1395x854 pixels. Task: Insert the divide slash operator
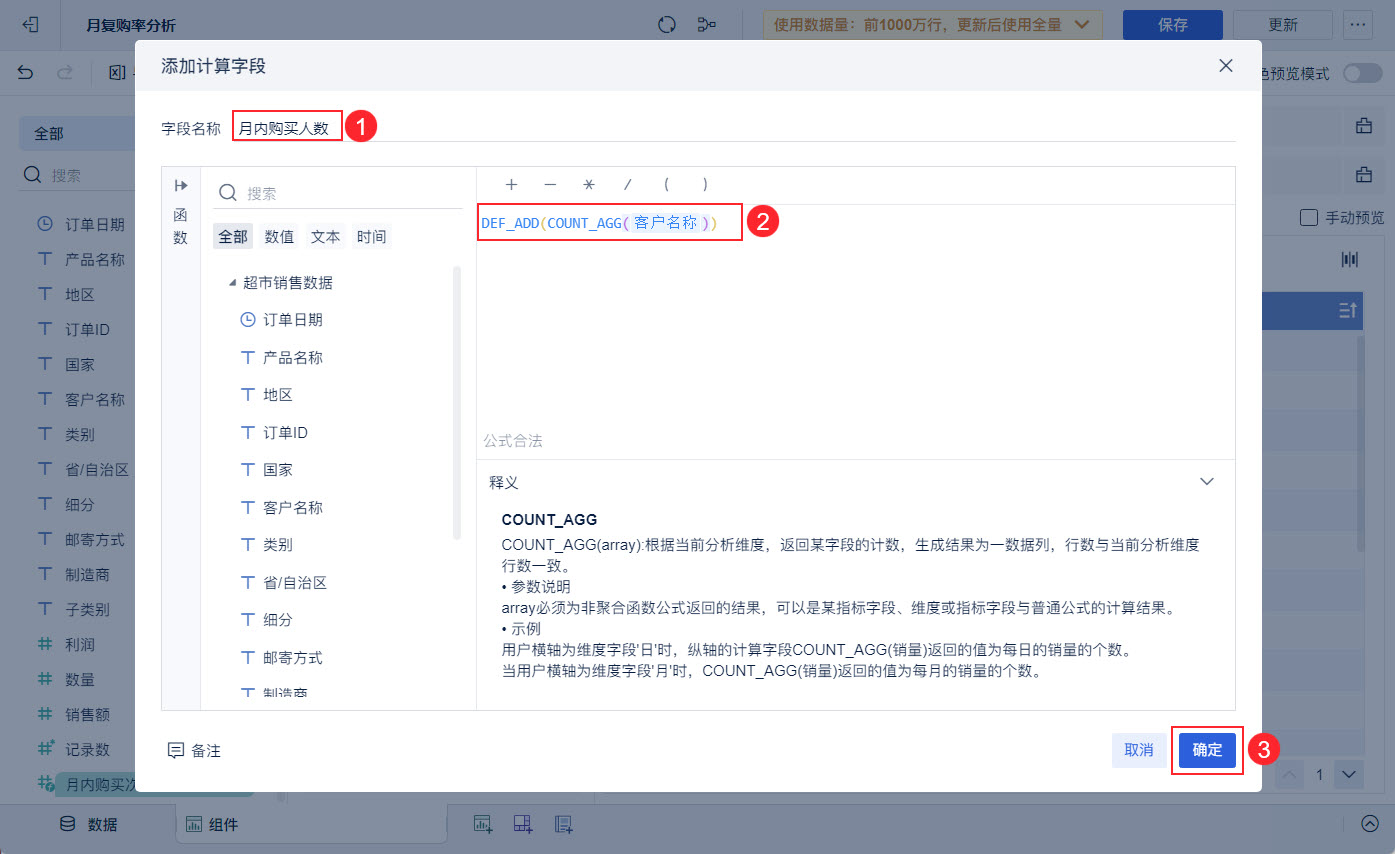pos(628,185)
